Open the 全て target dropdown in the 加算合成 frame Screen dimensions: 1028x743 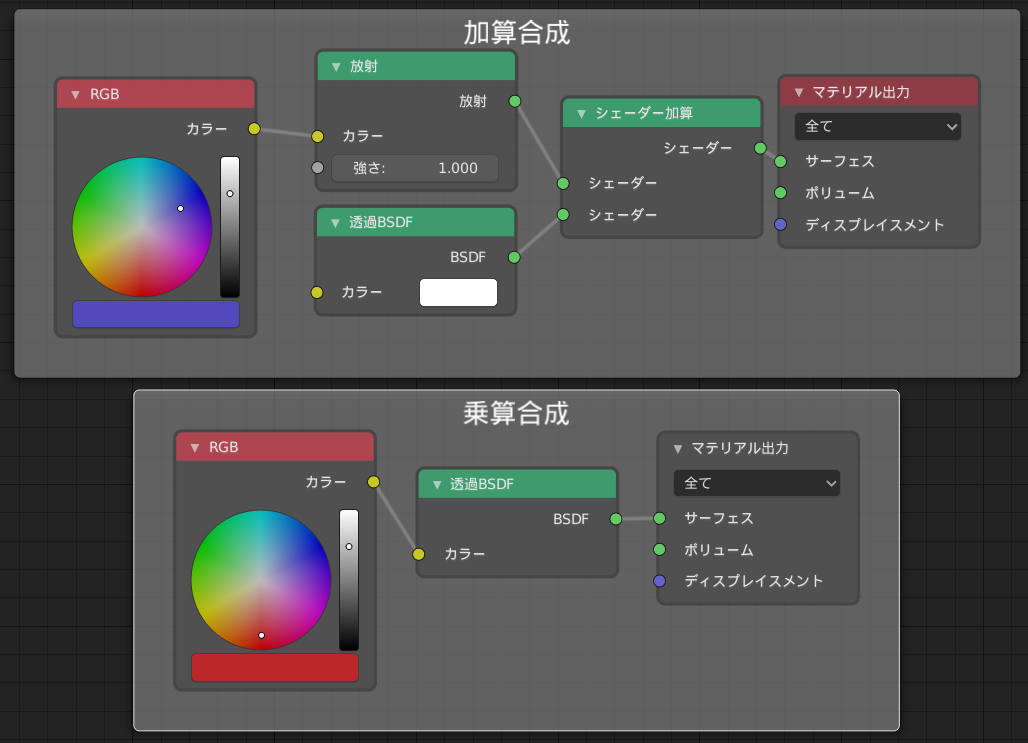coord(877,127)
